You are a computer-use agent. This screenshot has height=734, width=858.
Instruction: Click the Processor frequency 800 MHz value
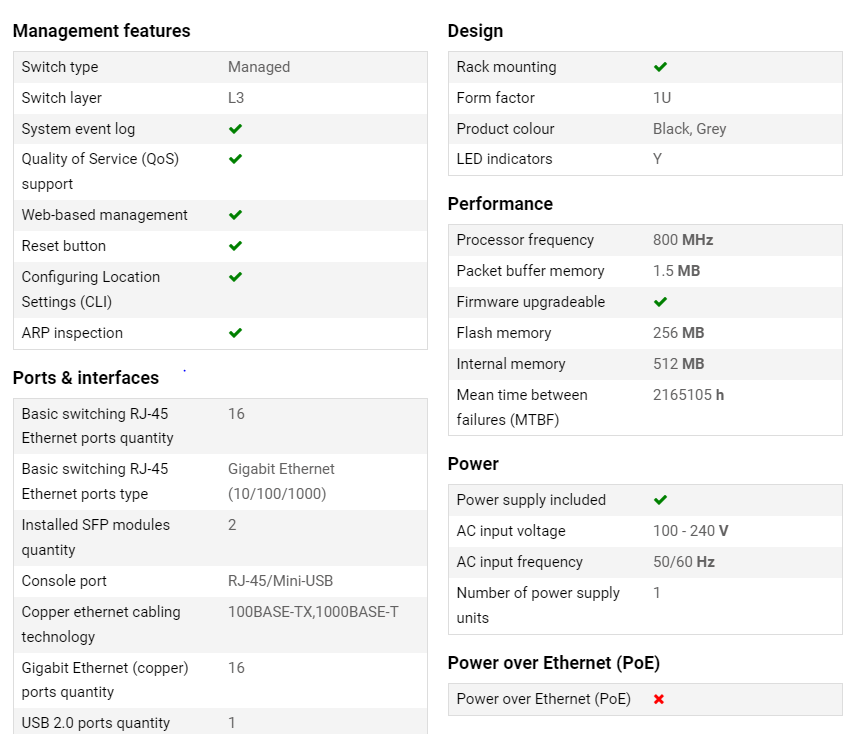point(683,240)
